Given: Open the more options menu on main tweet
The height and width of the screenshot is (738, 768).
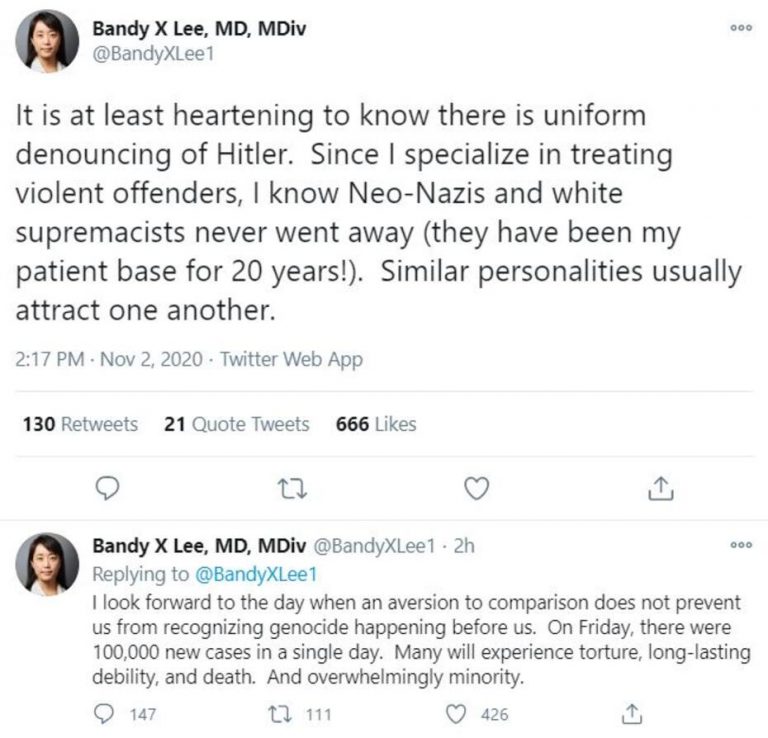Looking at the screenshot, I should coord(740,28).
